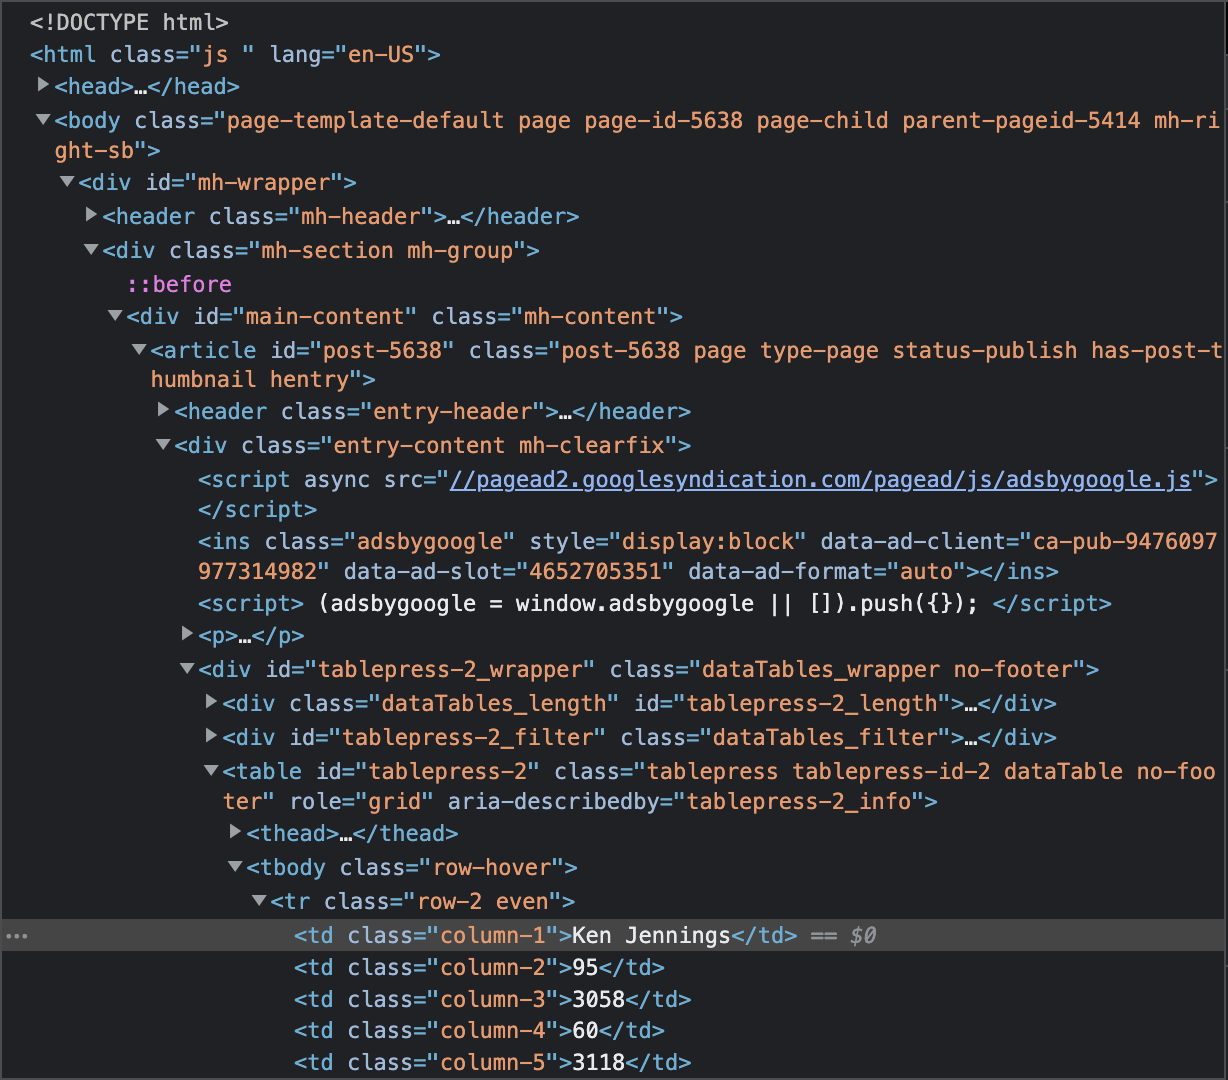Click the "display:block" style attribute value
Viewport: 1228px width, 1080px height.
tap(714, 541)
